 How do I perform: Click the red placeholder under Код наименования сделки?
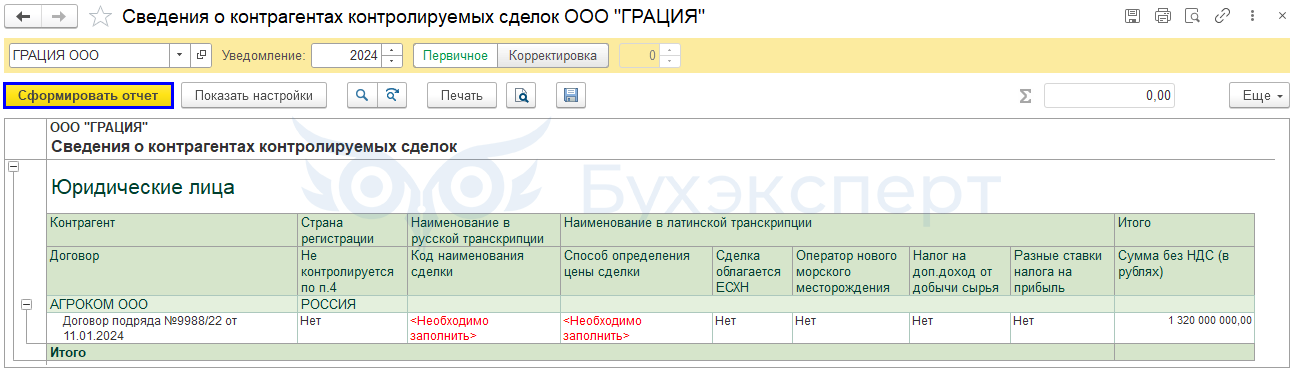point(484,328)
